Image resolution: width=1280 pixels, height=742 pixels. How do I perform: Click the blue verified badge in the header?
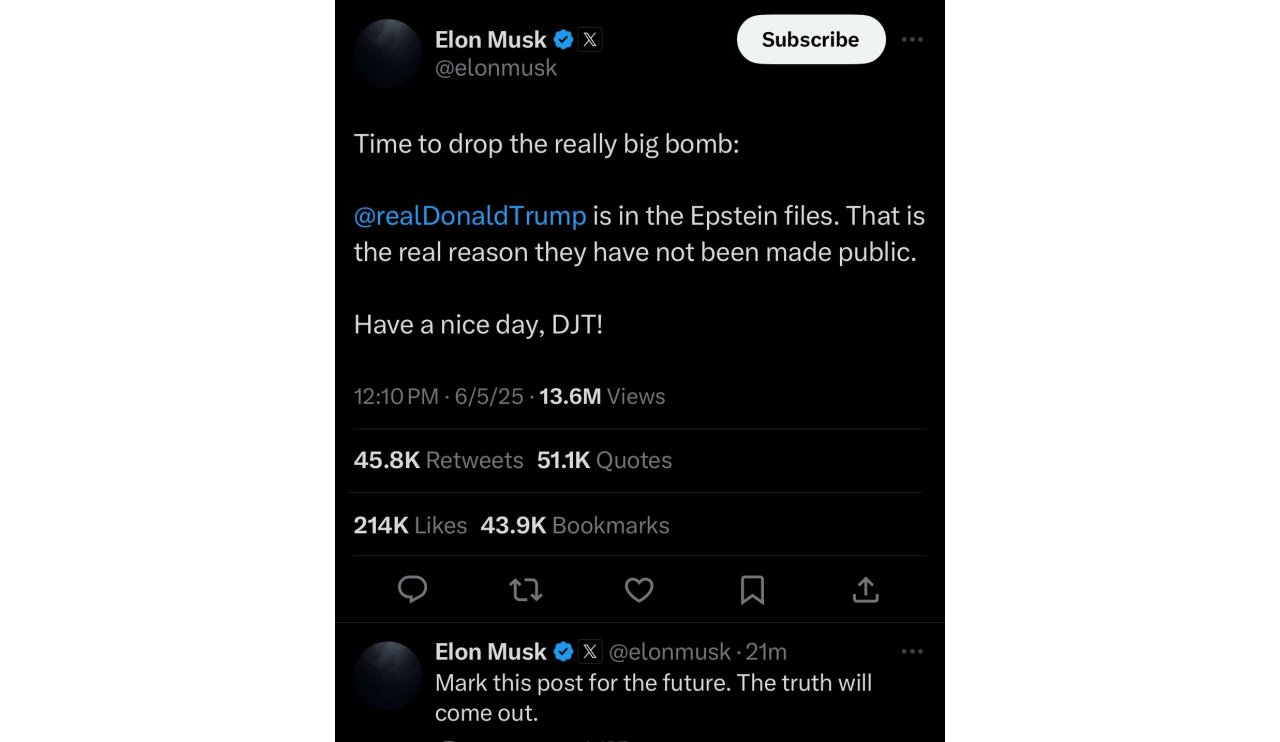pyautogui.click(x=564, y=40)
